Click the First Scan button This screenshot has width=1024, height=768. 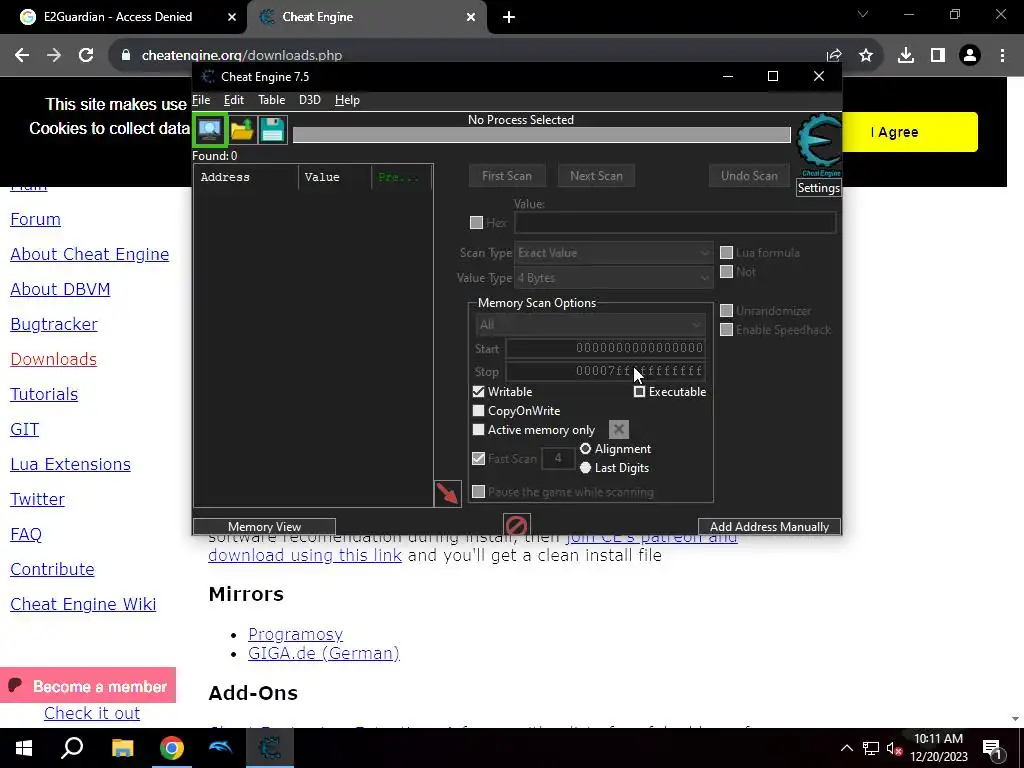(507, 176)
